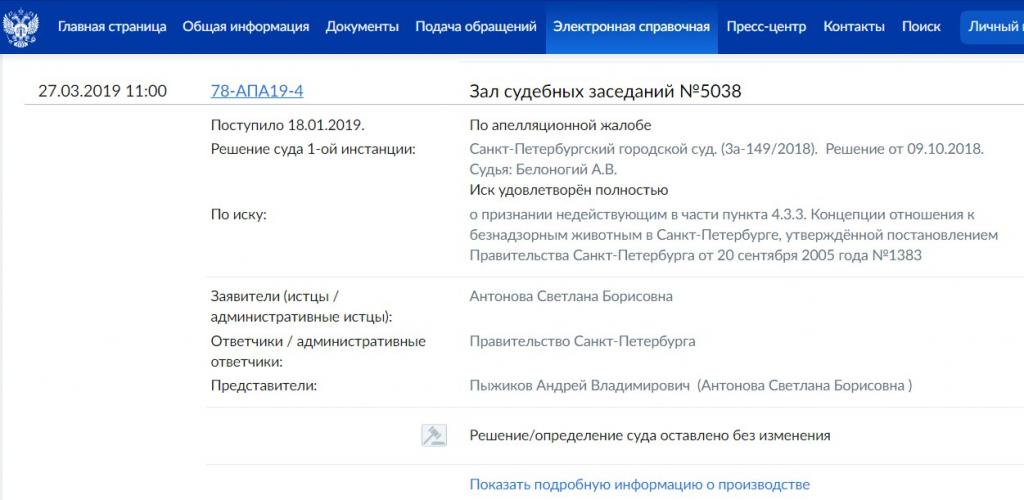The height and width of the screenshot is (500, 1024).
Task: Click the Зал судебных заседаний №5038 heading
Action: click(605, 91)
